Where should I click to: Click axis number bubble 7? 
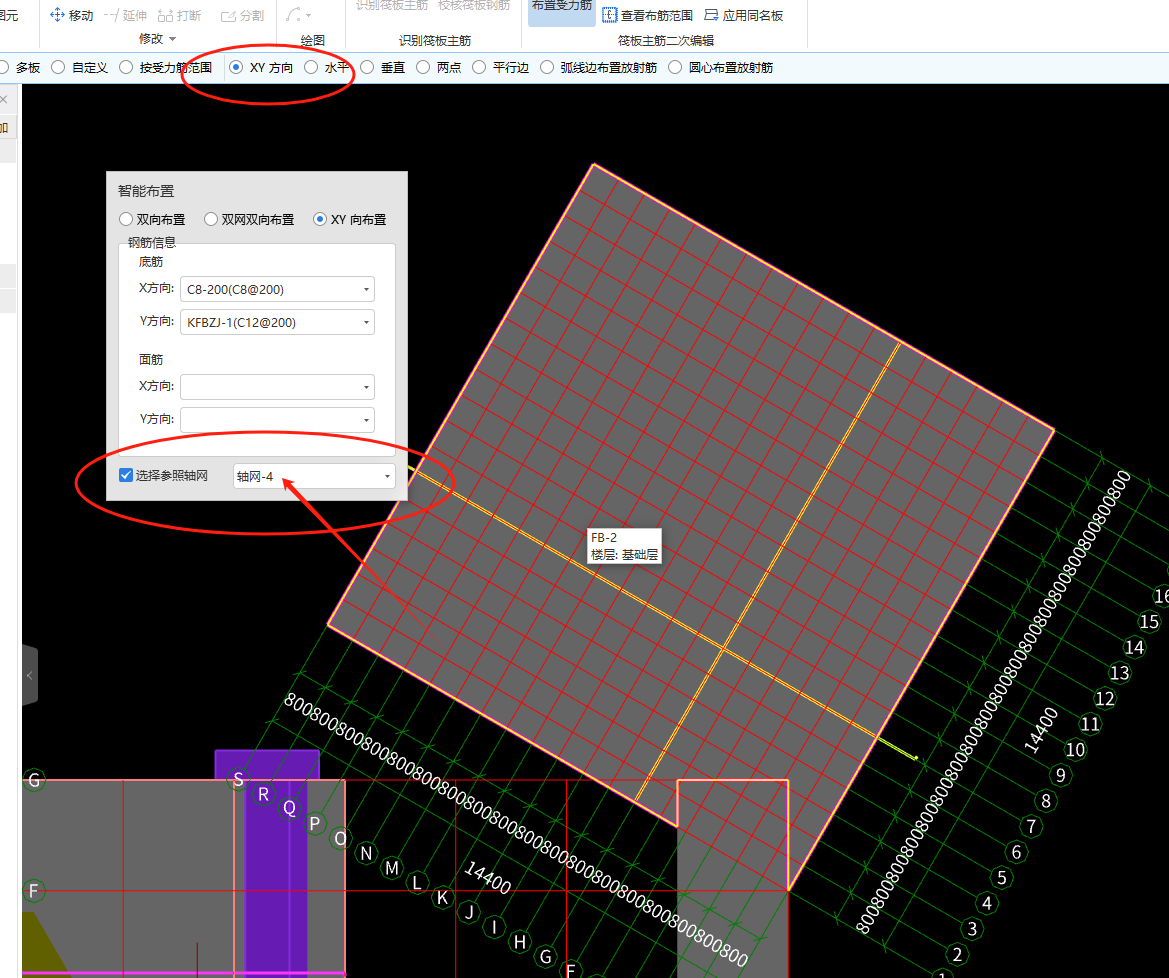1031,826
